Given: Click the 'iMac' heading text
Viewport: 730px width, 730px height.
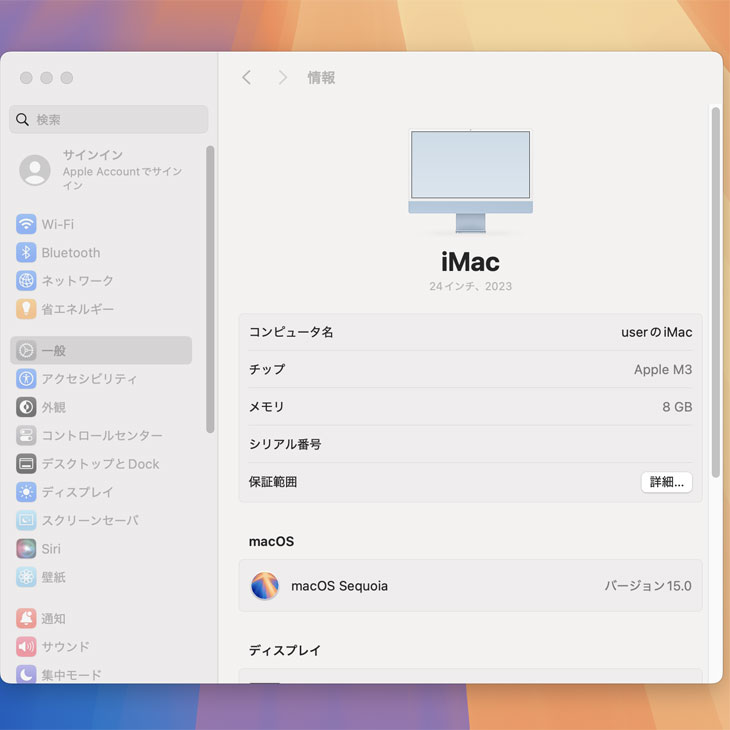Looking at the screenshot, I should [470, 262].
